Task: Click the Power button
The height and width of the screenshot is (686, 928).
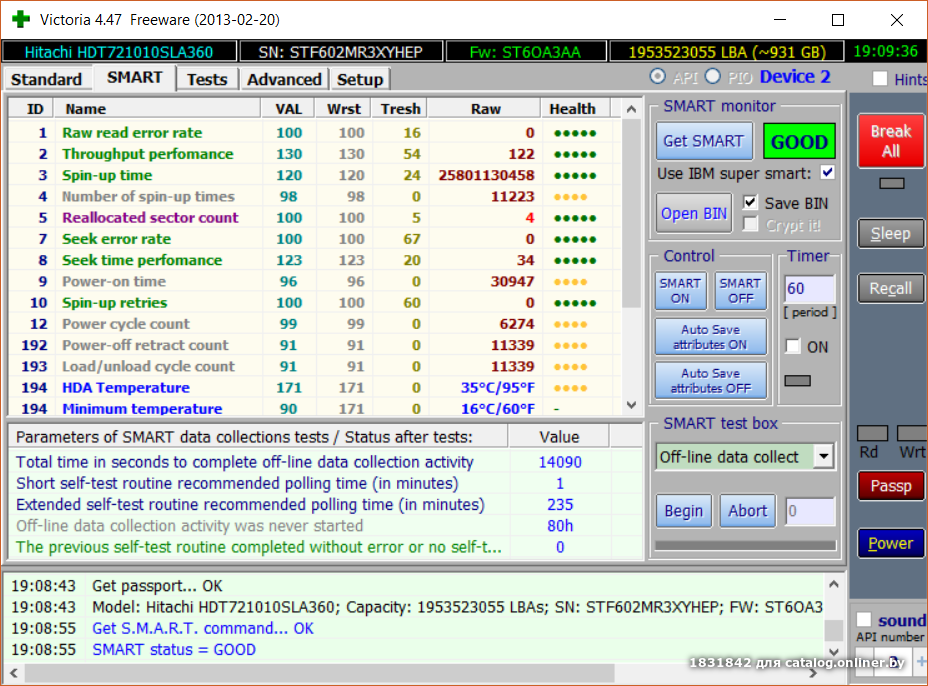Action: tap(891, 543)
